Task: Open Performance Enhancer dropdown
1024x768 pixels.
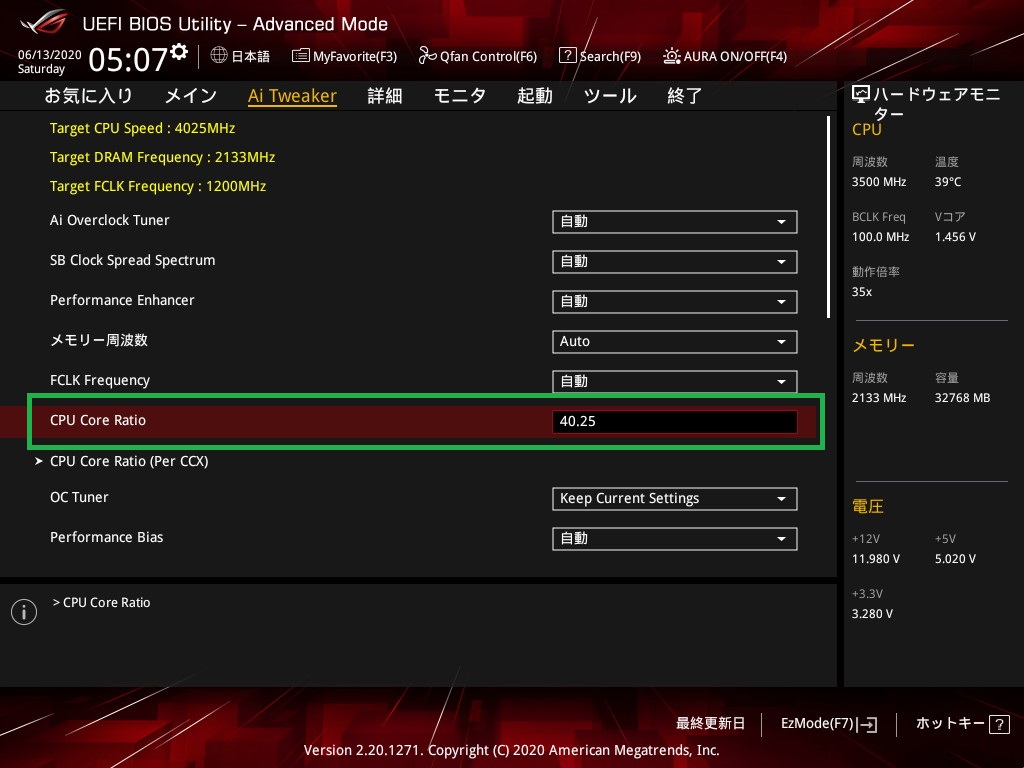Action: coord(675,302)
